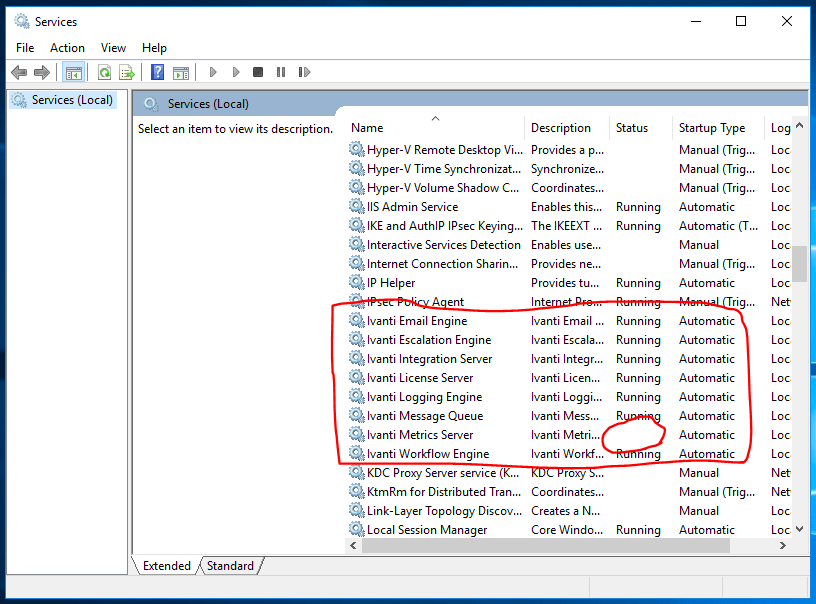Click the Export List toolbar icon
The image size is (816, 604).
[x=127, y=72]
